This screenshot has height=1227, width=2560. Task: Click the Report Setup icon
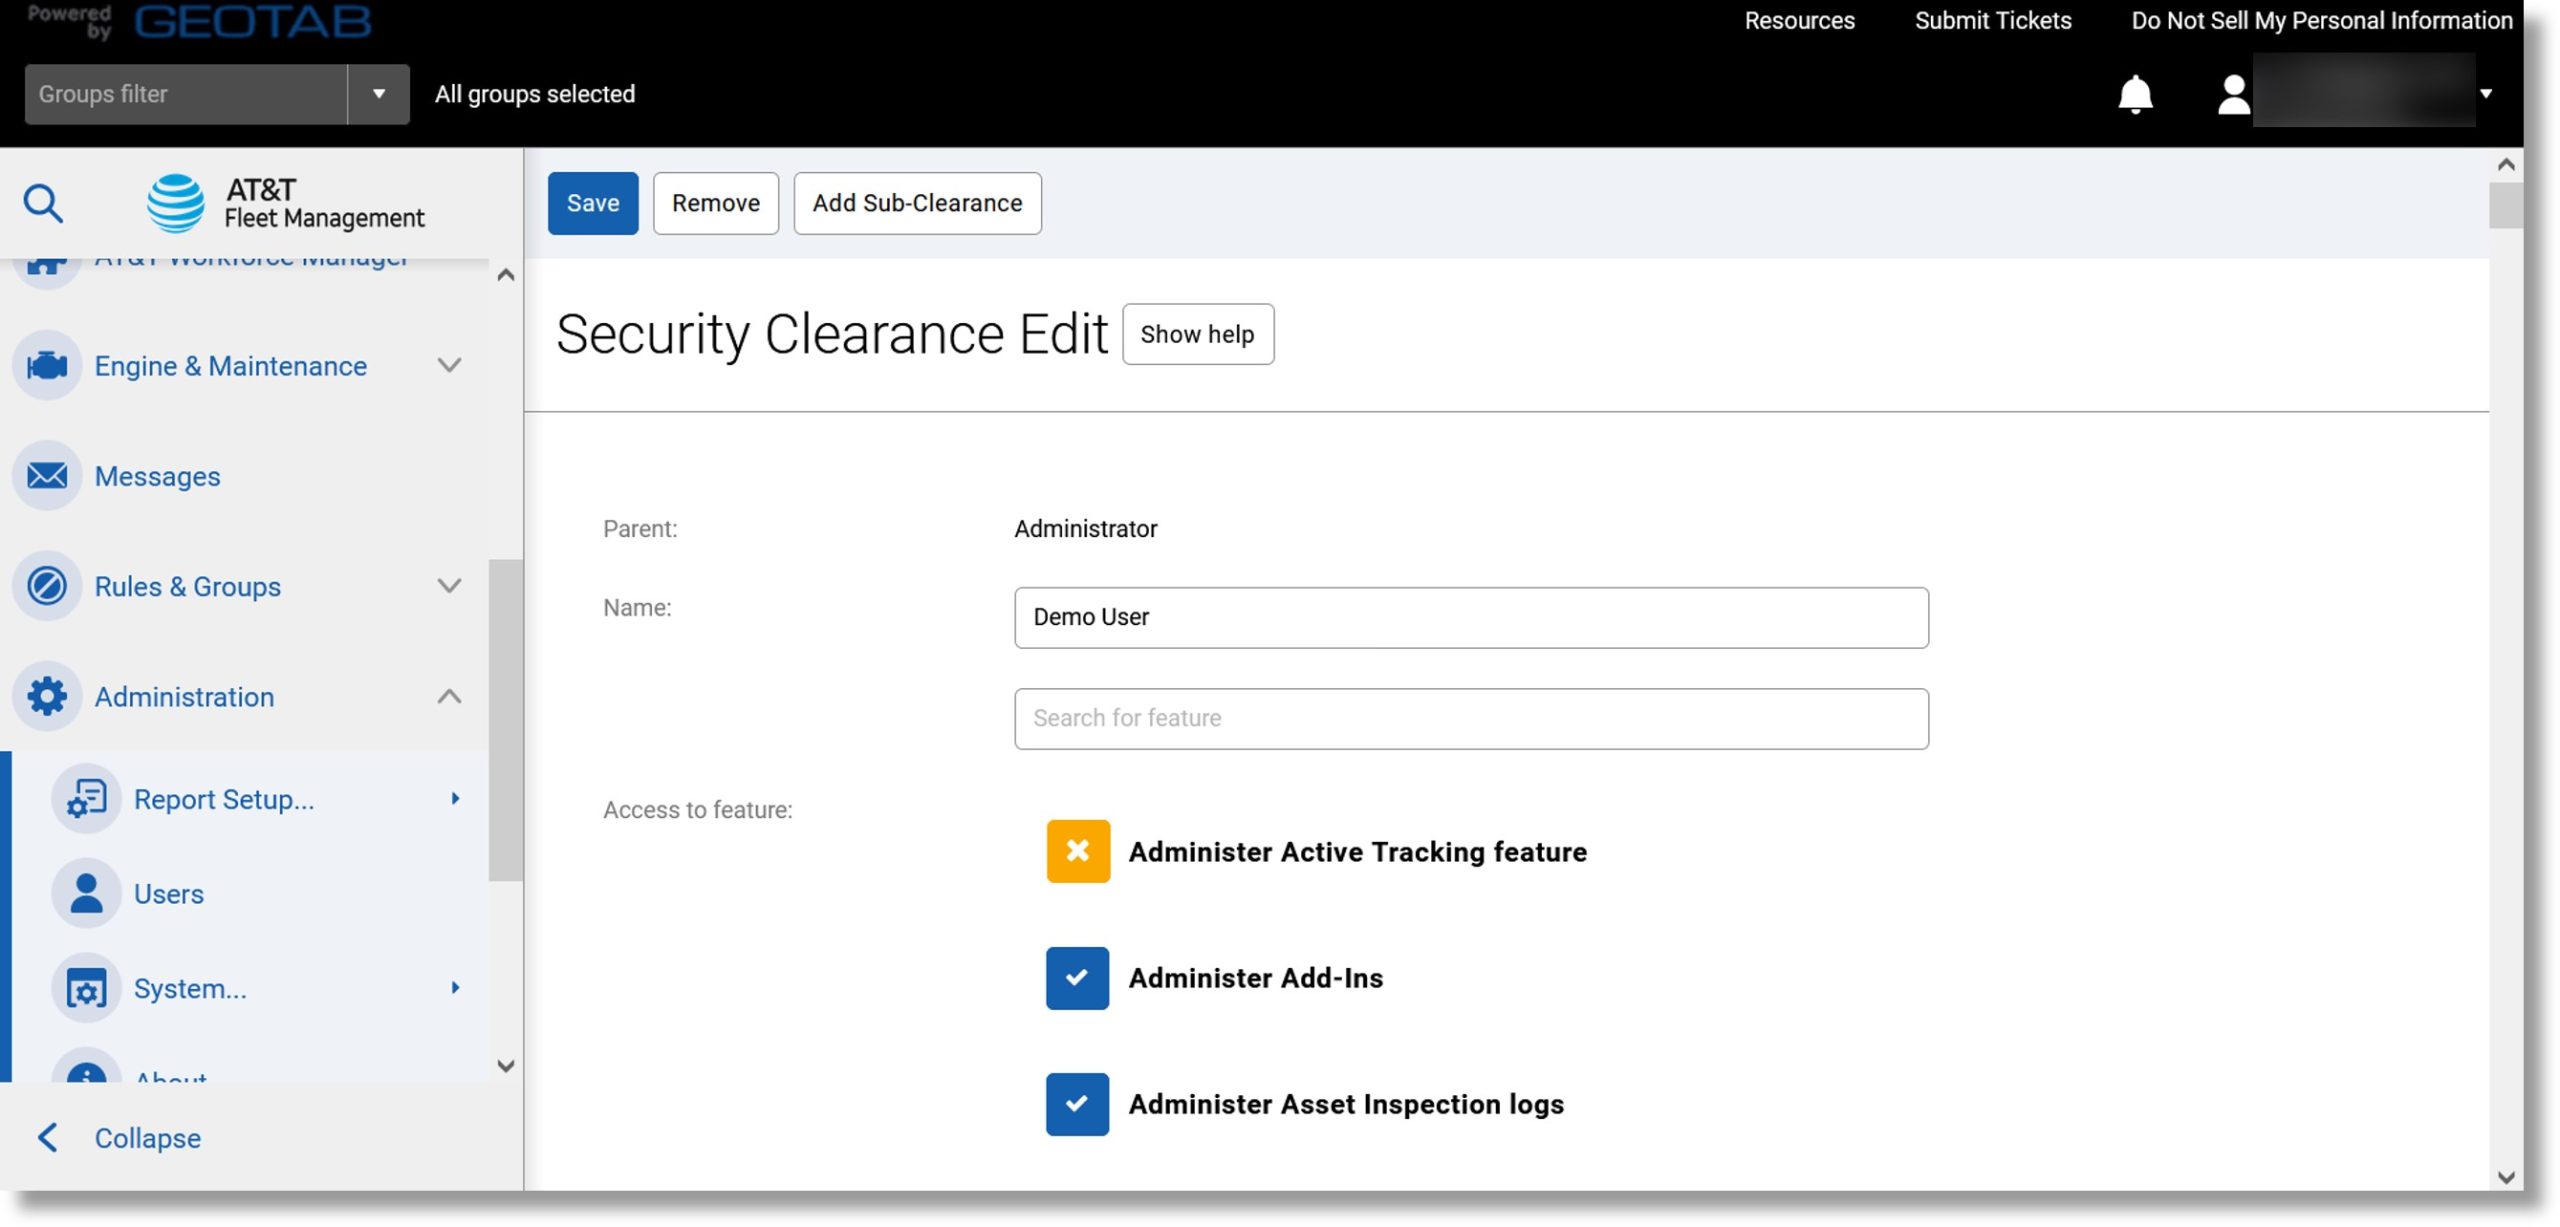point(86,799)
